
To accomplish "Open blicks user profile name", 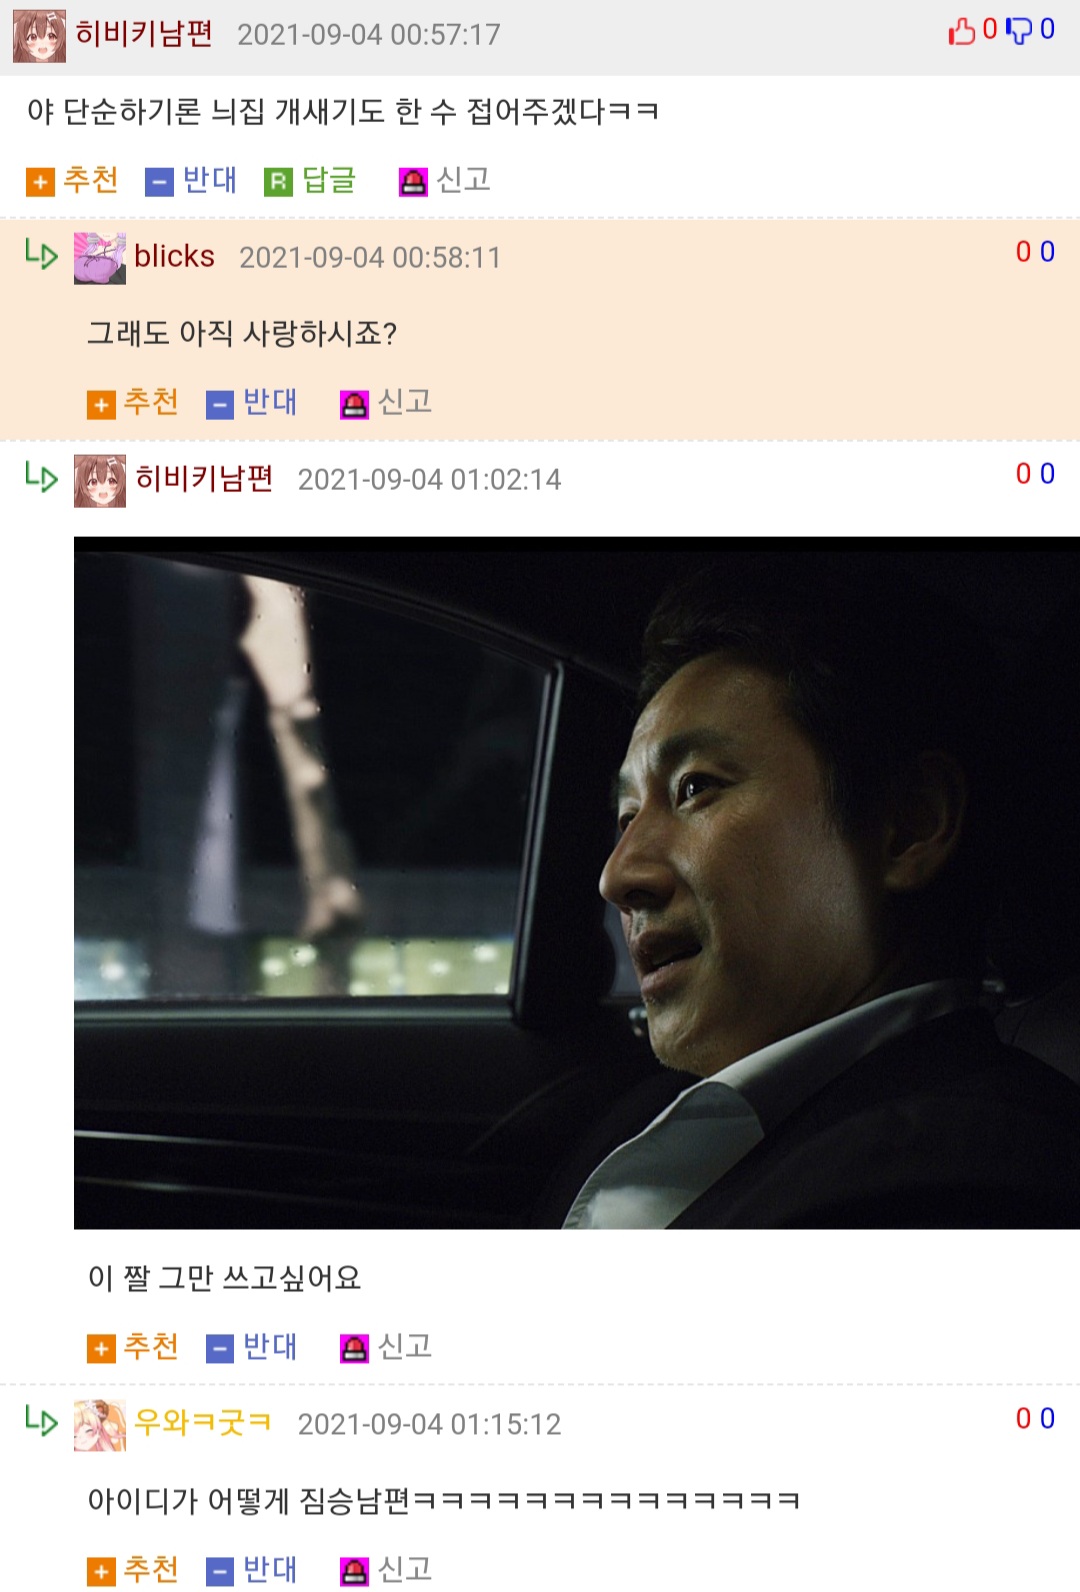I will coord(174,257).
